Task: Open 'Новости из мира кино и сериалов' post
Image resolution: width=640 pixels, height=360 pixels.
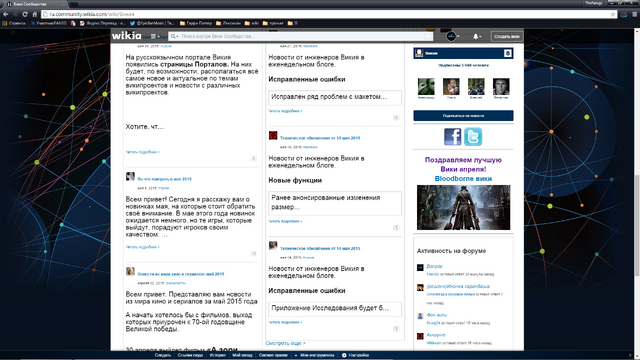Action: [181, 274]
